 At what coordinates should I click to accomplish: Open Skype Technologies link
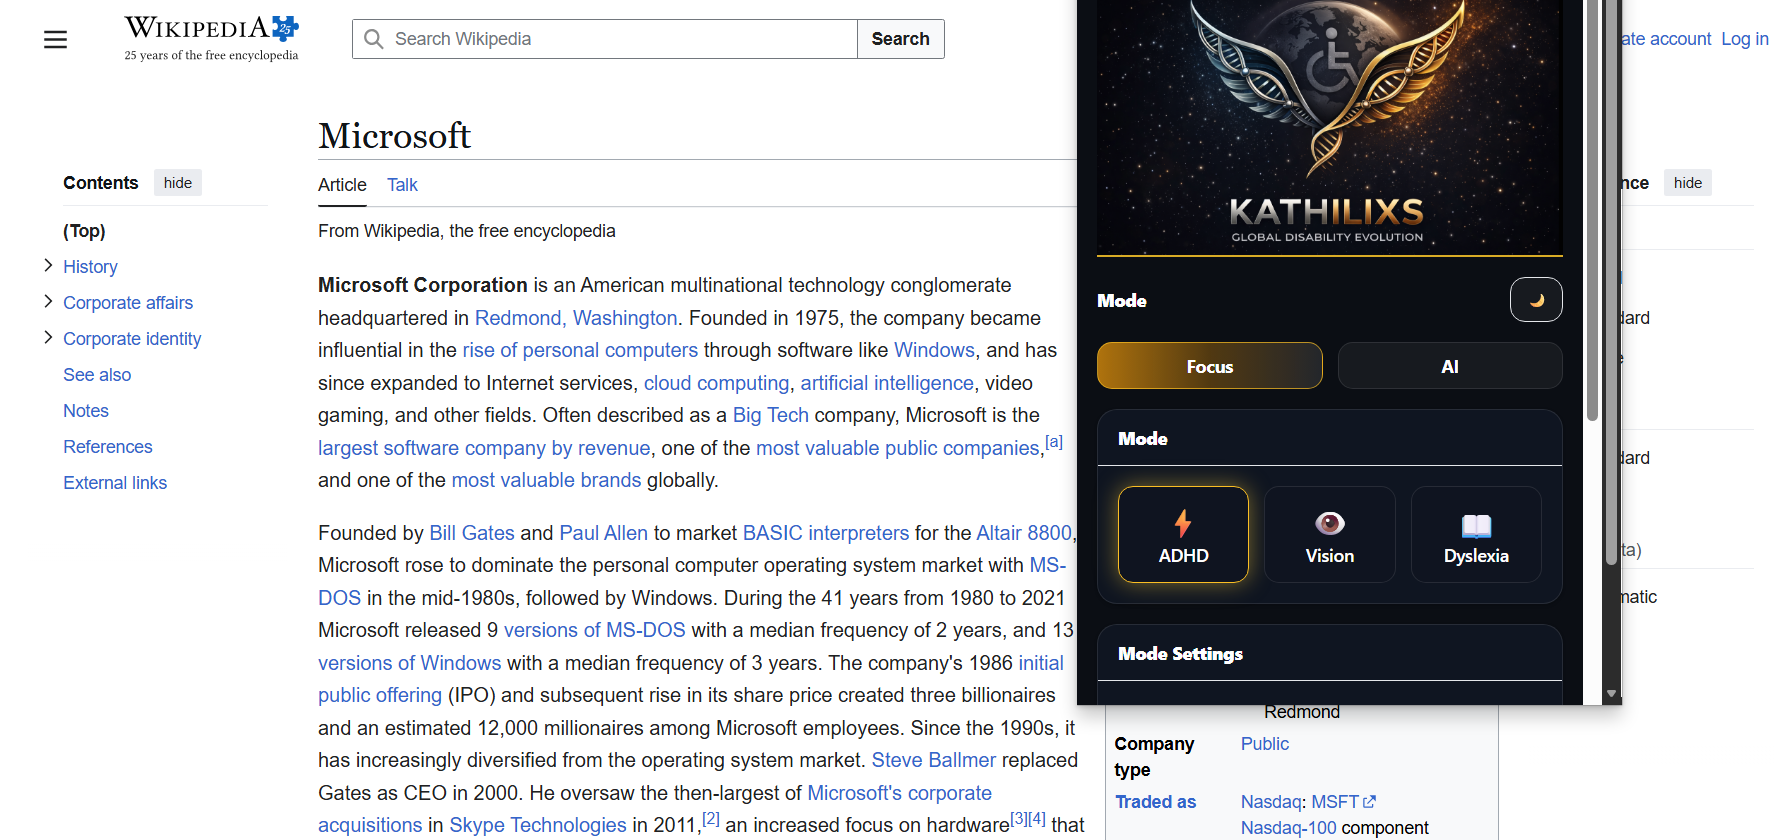538,825
